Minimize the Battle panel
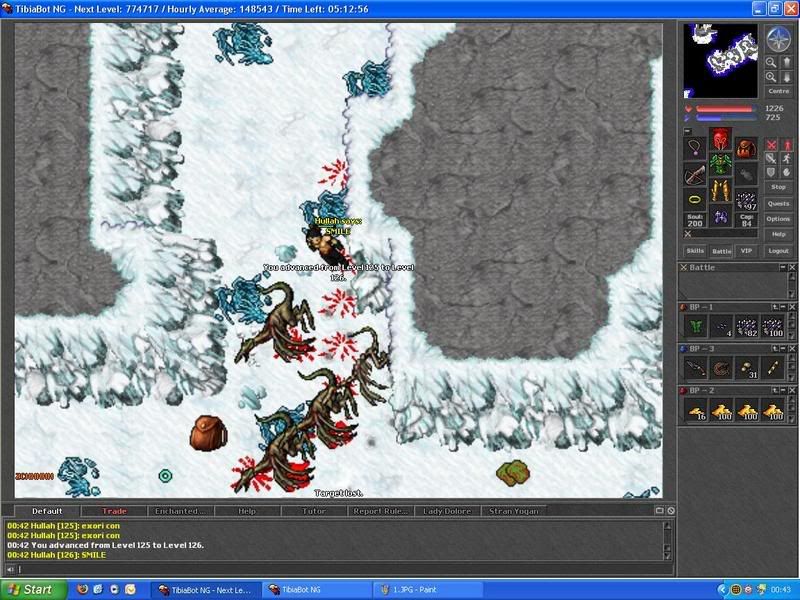 coord(783,267)
